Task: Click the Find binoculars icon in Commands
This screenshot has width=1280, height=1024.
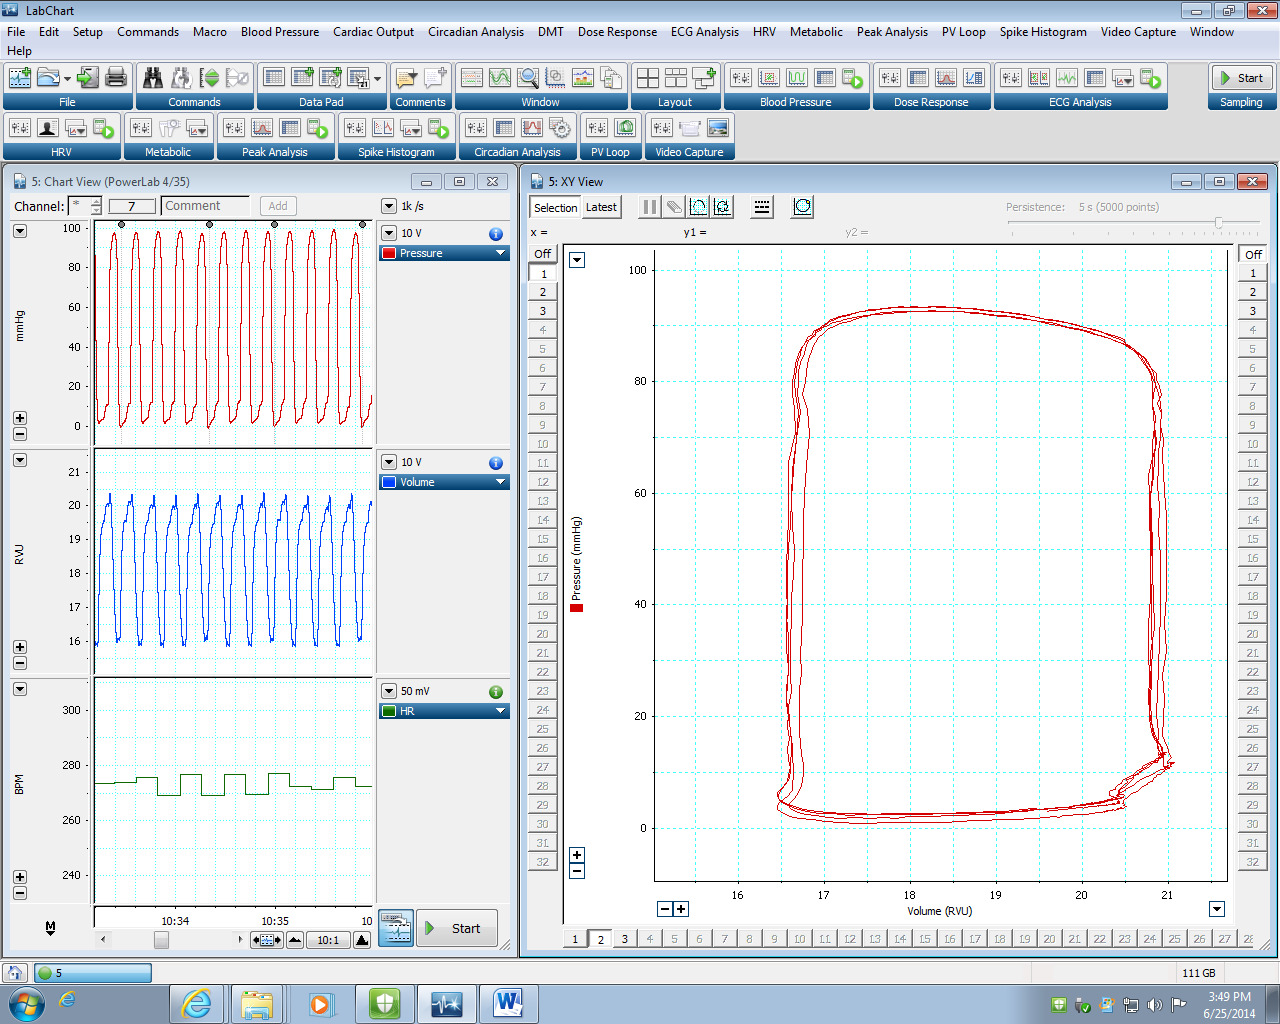Action: [x=153, y=77]
